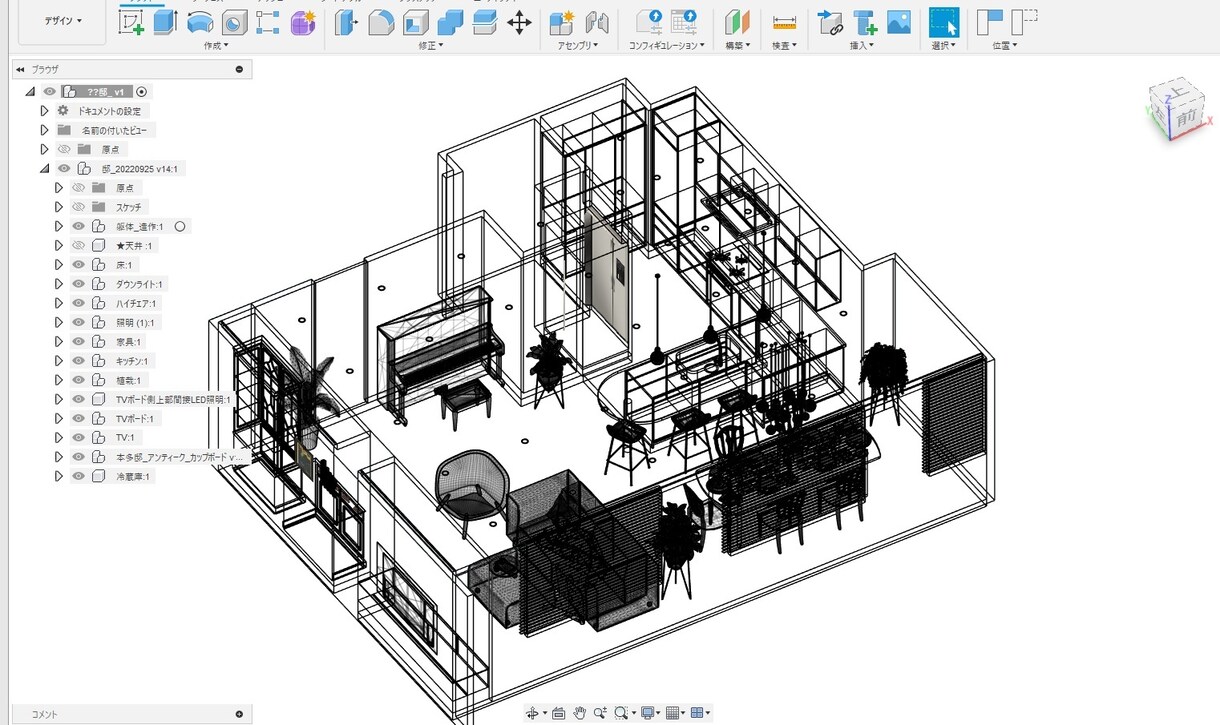Expand the ドキュメントの設定 node

point(44,111)
